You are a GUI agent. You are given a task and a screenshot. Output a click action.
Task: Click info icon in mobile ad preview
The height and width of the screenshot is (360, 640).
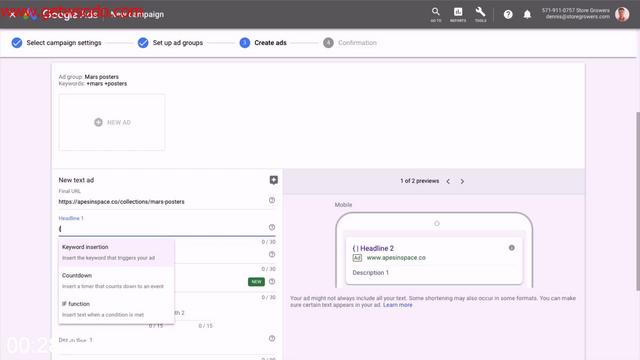coord(511,248)
